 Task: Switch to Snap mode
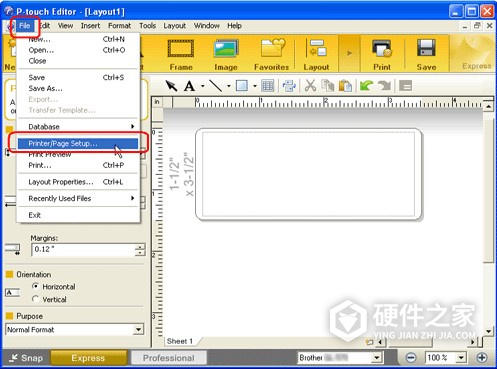(x=26, y=358)
